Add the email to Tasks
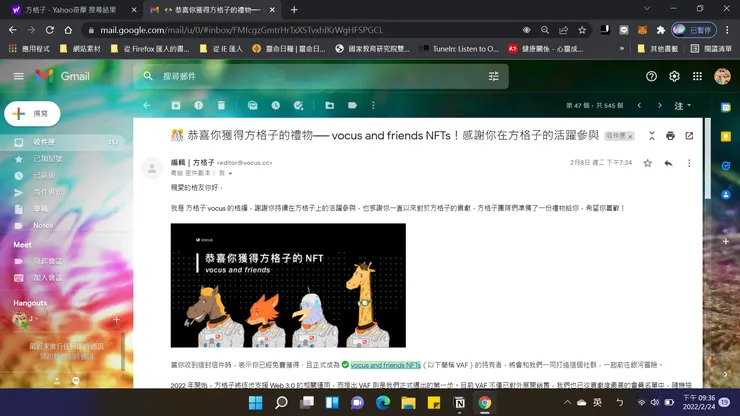Image resolution: width=740 pixels, height=416 pixels. click(298, 105)
